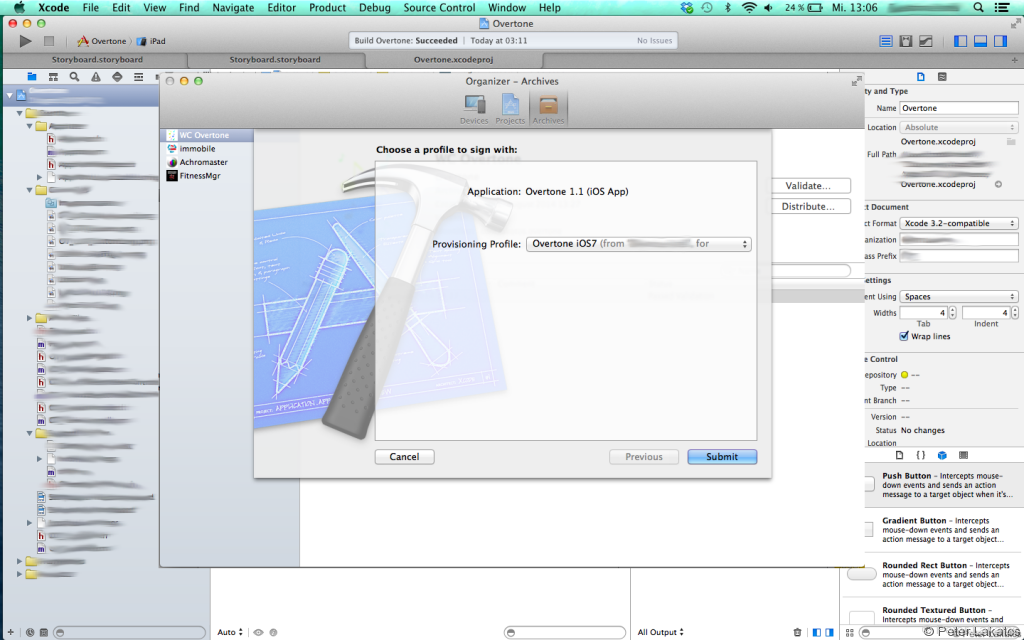Image resolution: width=1024 pixels, height=640 pixels.
Task: Show the File inspector document icon
Action: point(921,77)
